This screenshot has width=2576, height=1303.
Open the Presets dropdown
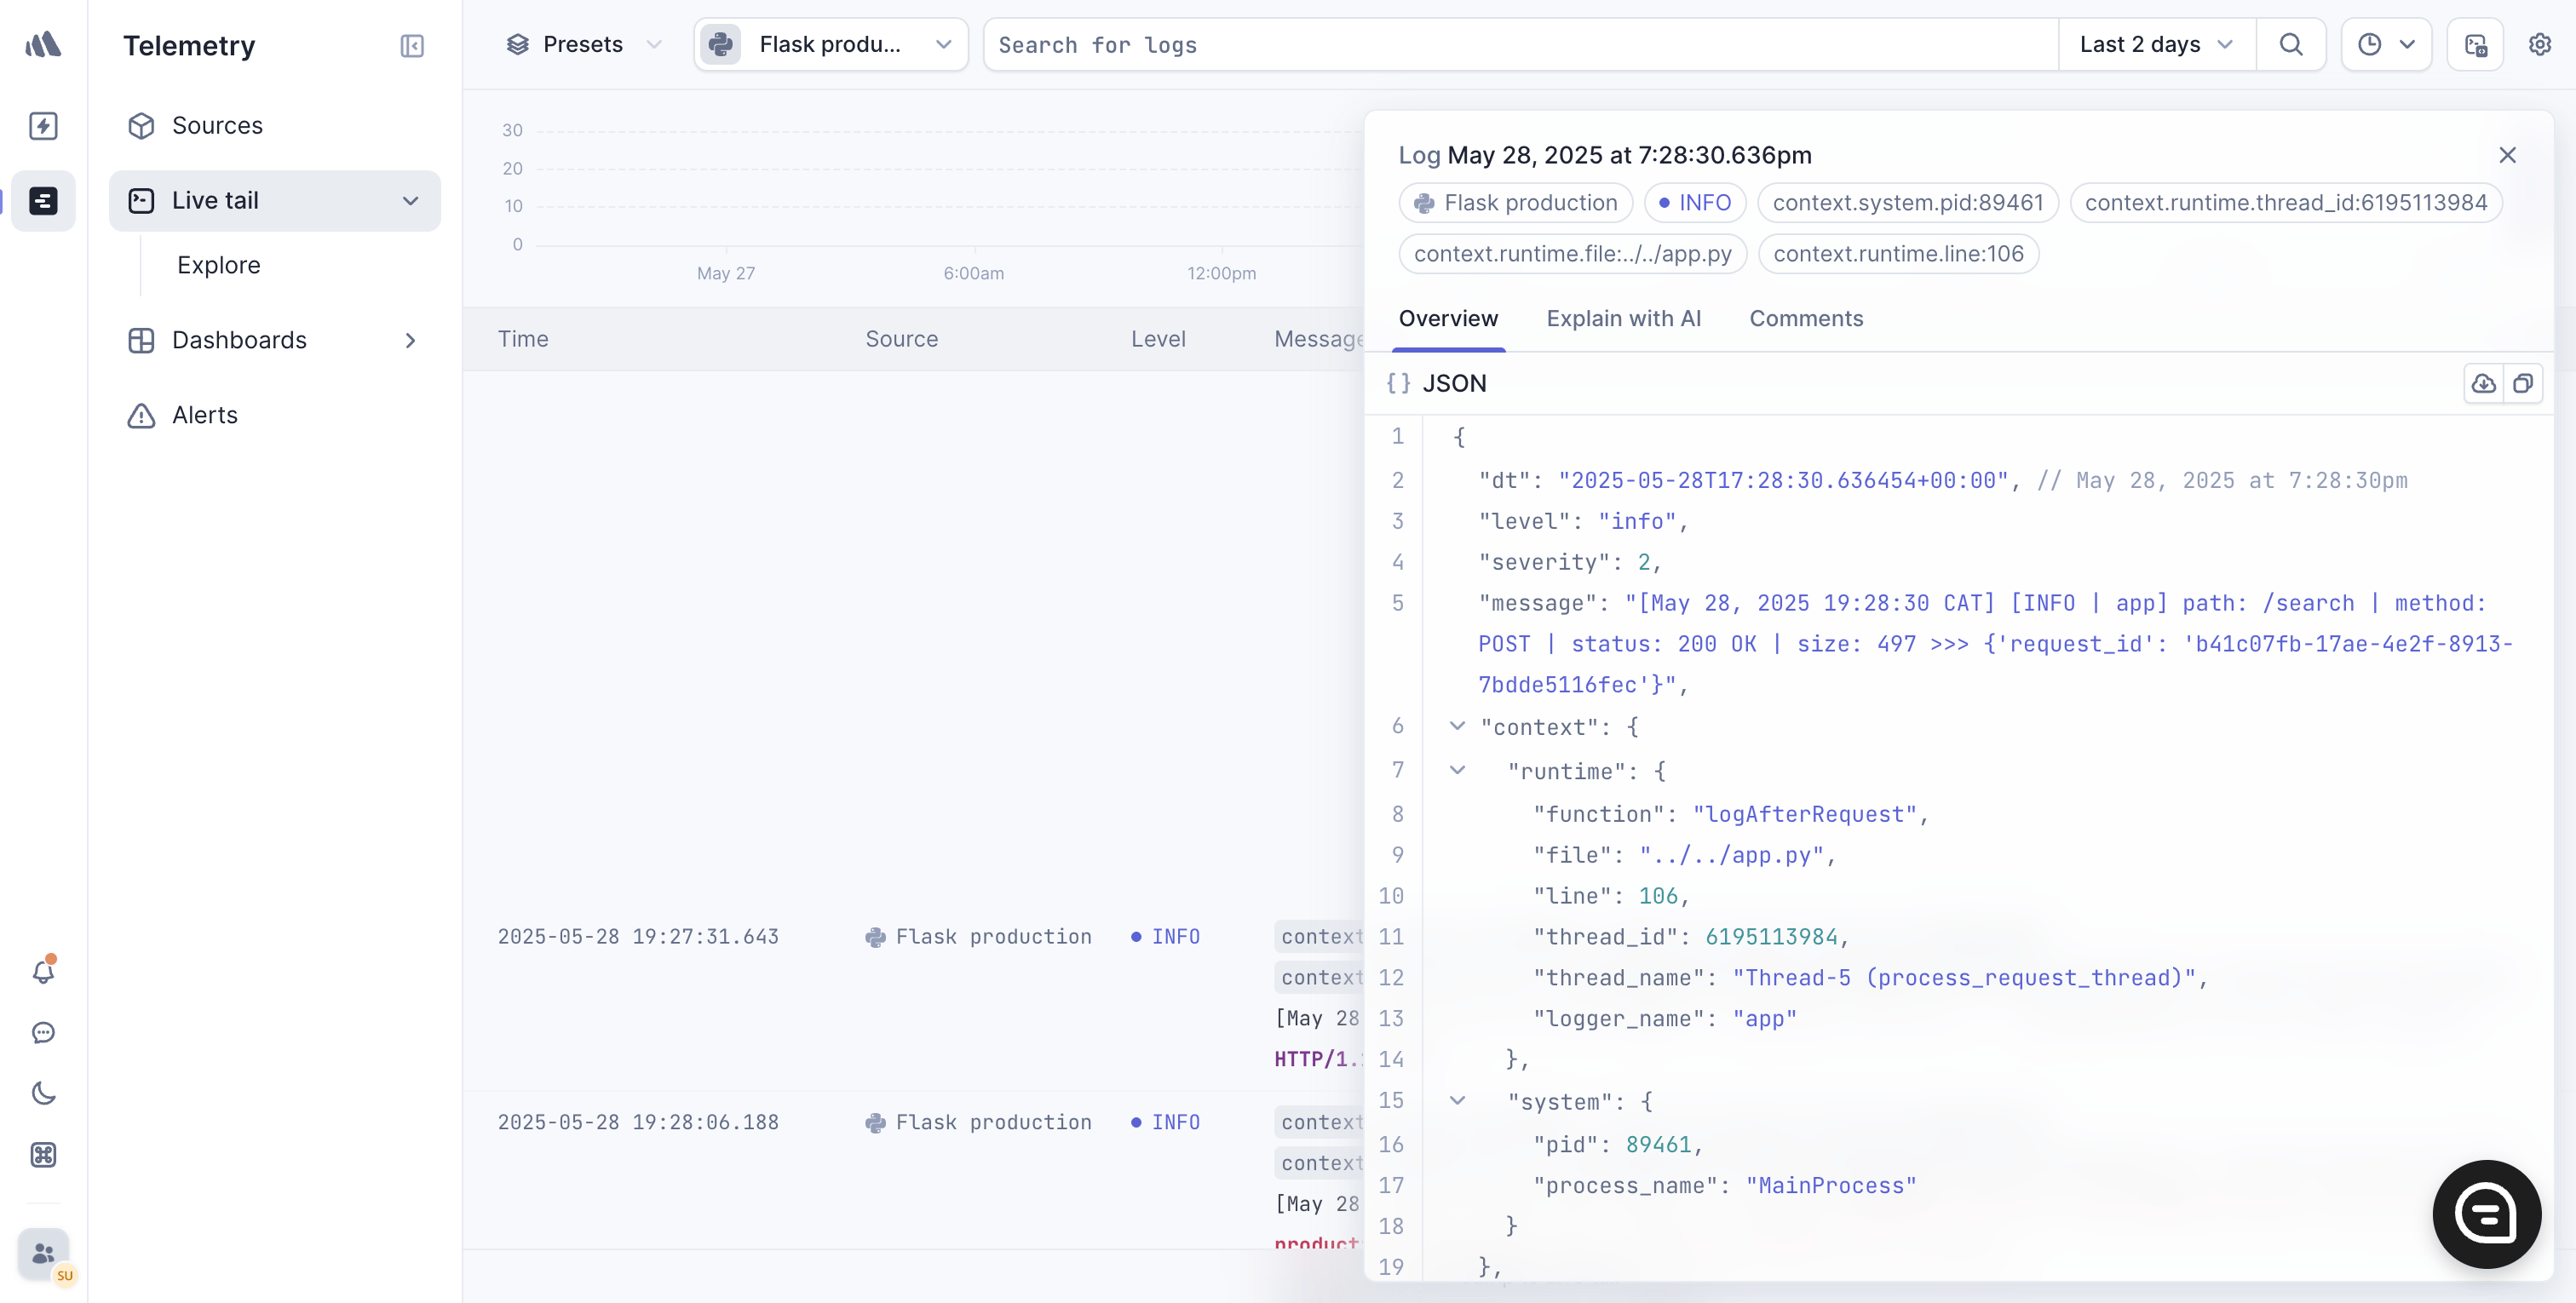click(x=583, y=45)
